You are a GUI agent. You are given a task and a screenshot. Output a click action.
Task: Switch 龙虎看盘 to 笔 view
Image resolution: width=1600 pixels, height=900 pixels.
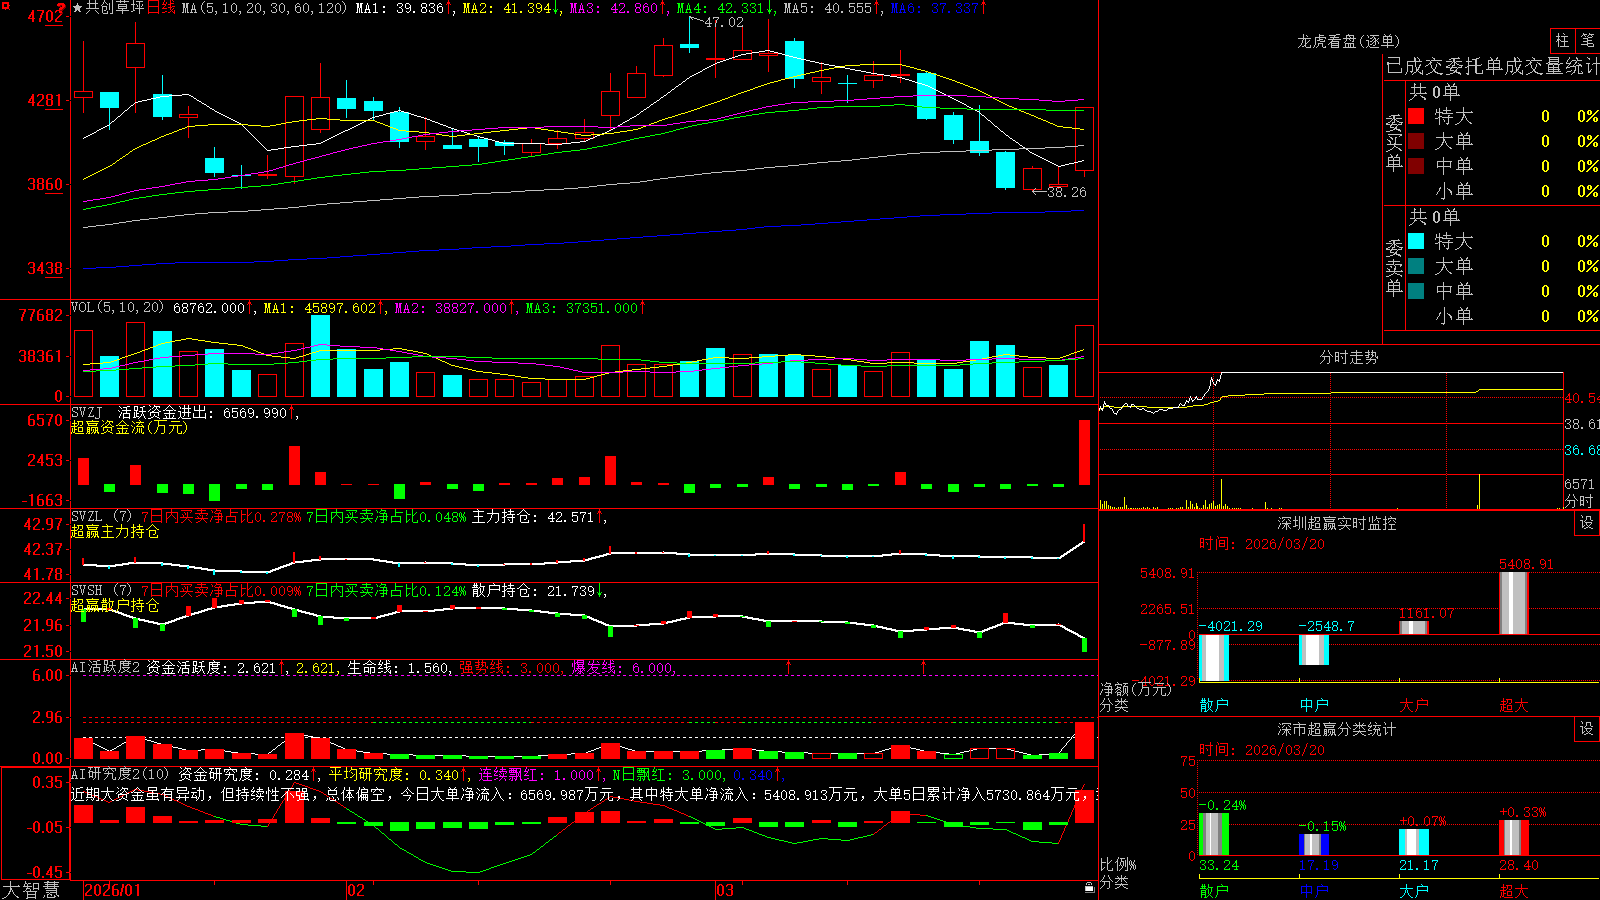1587,41
